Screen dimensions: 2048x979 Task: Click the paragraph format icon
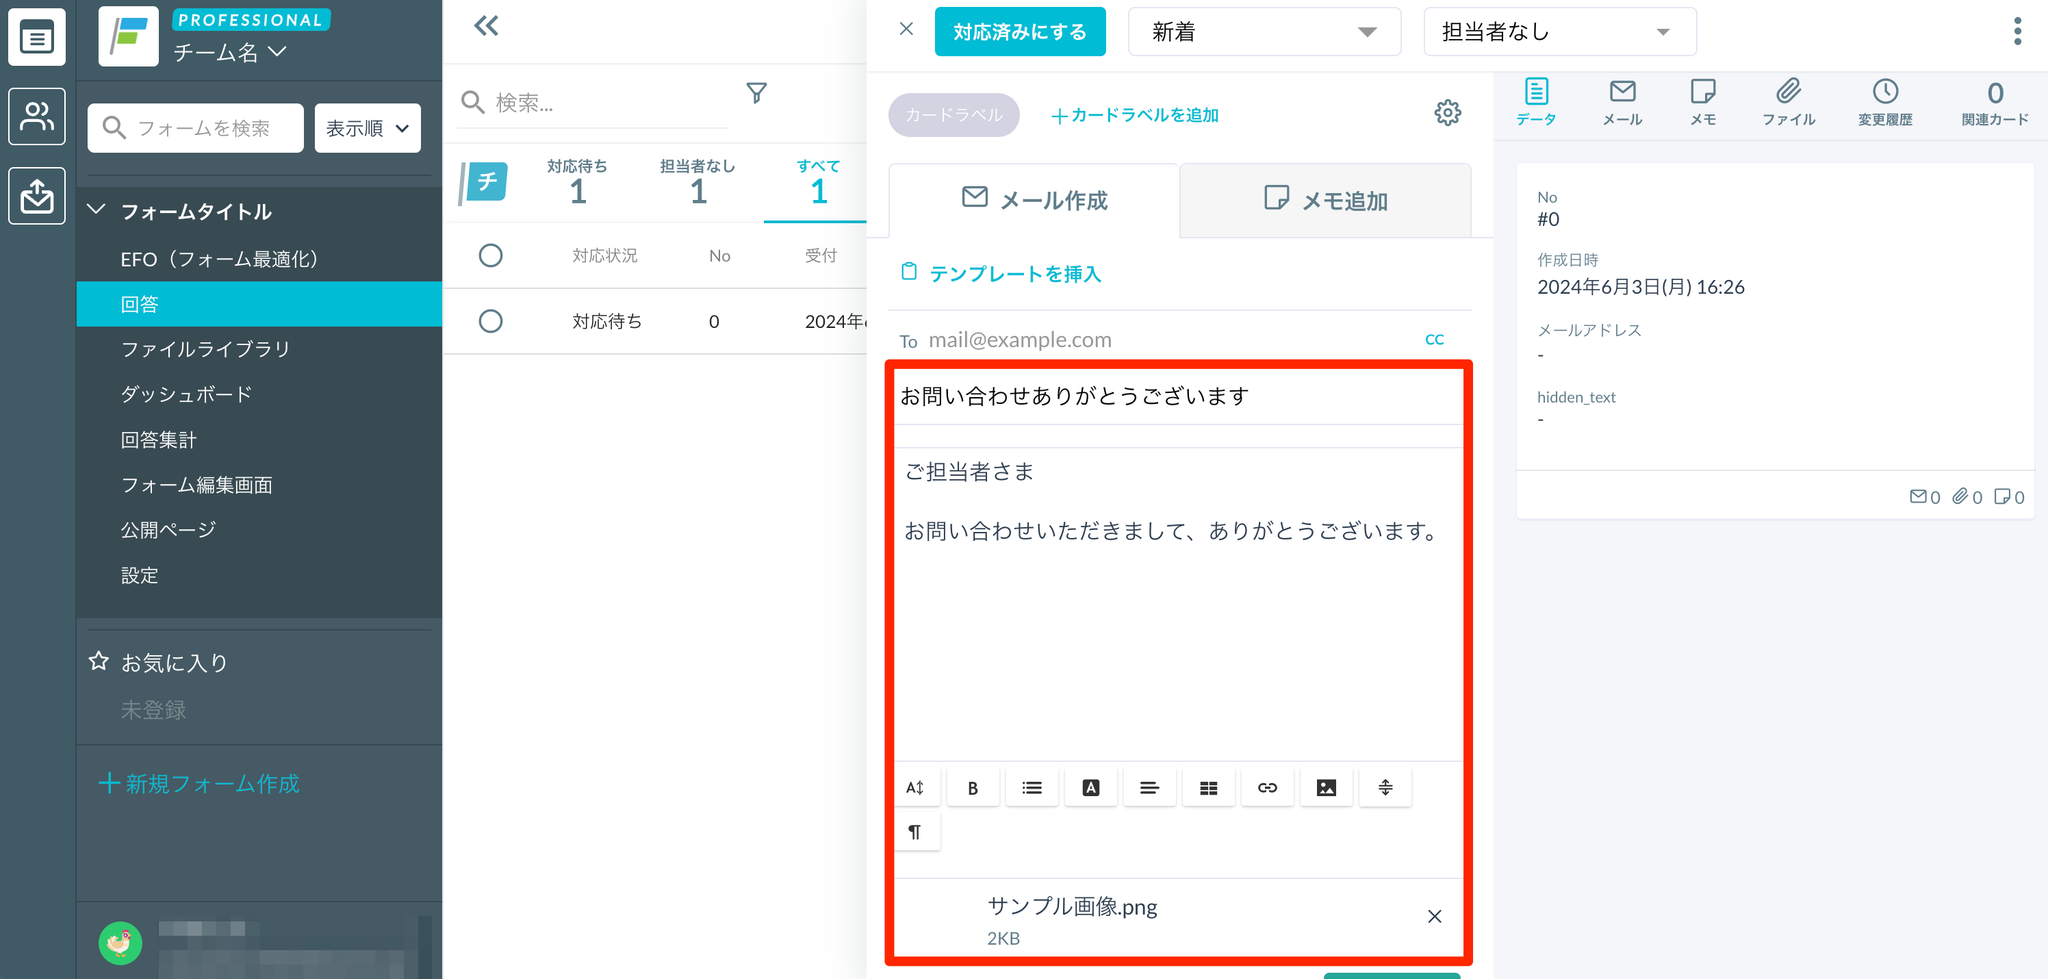(x=915, y=832)
